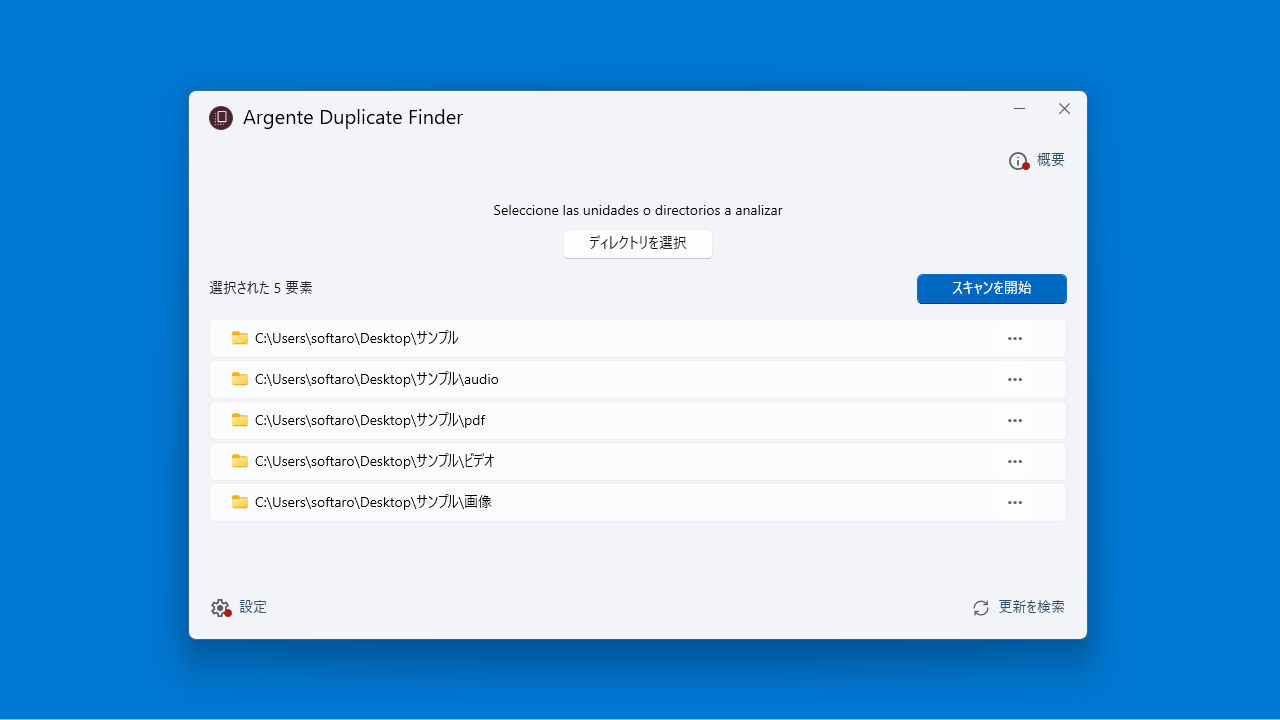Viewport: 1280px width, 720px height.
Task: Expand more options for the pdf folder
Action: pos(1015,420)
